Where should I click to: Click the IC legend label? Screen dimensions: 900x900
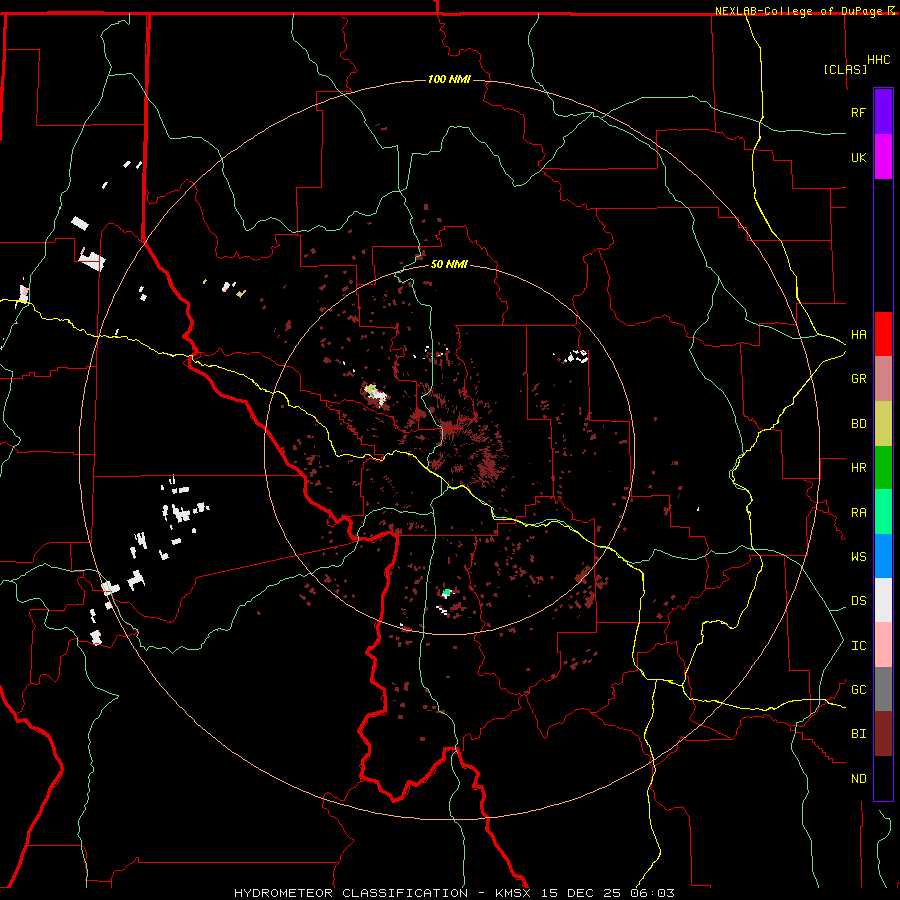pyautogui.click(x=858, y=646)
